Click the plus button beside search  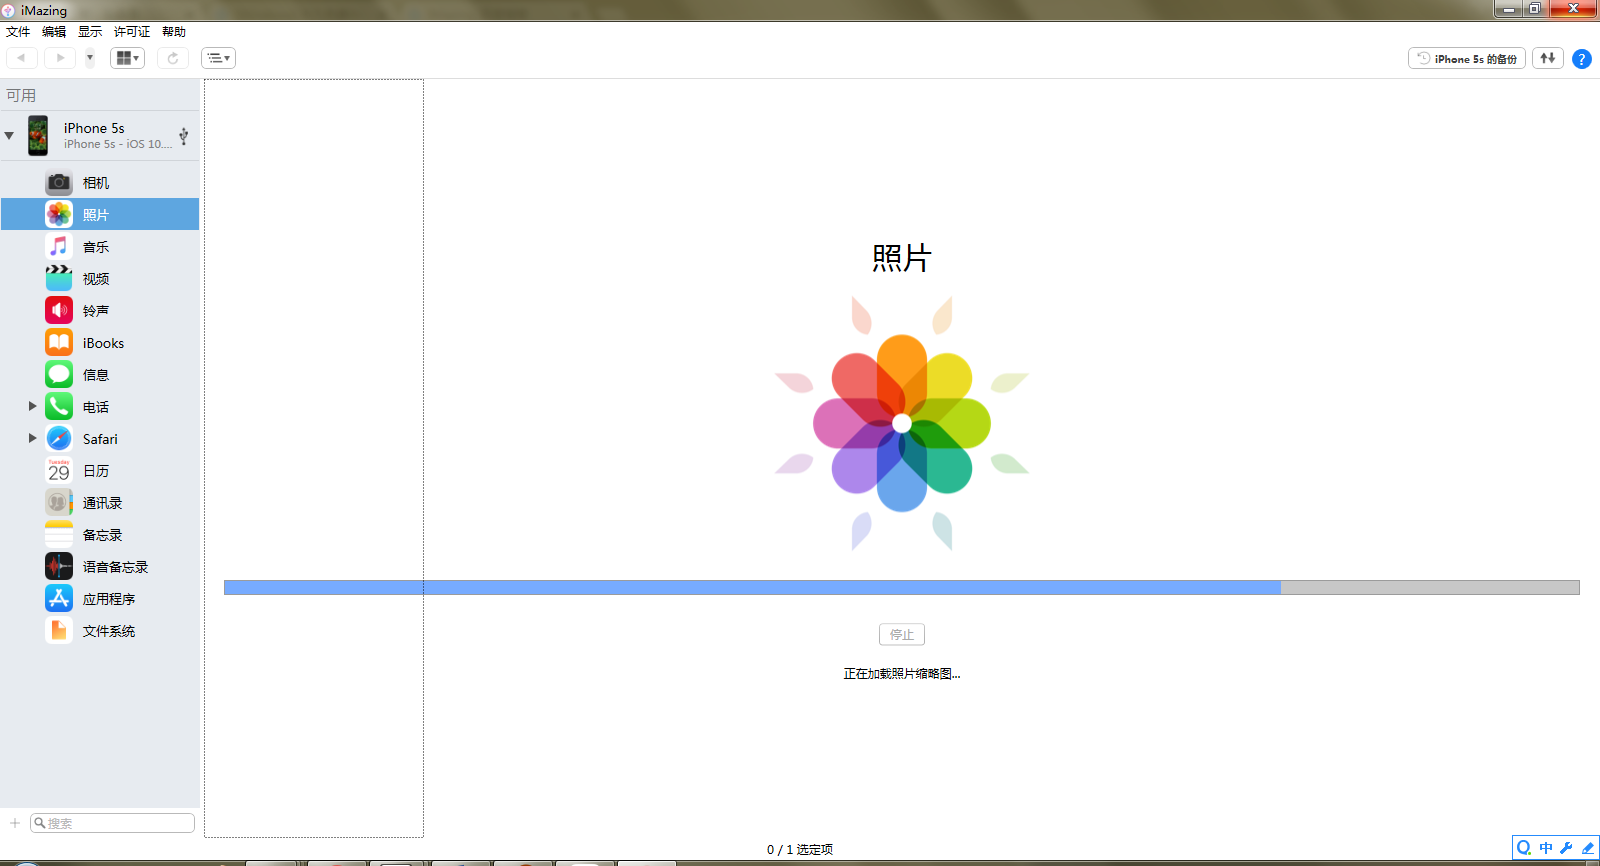pyautogui.click(x=15, y=823)
